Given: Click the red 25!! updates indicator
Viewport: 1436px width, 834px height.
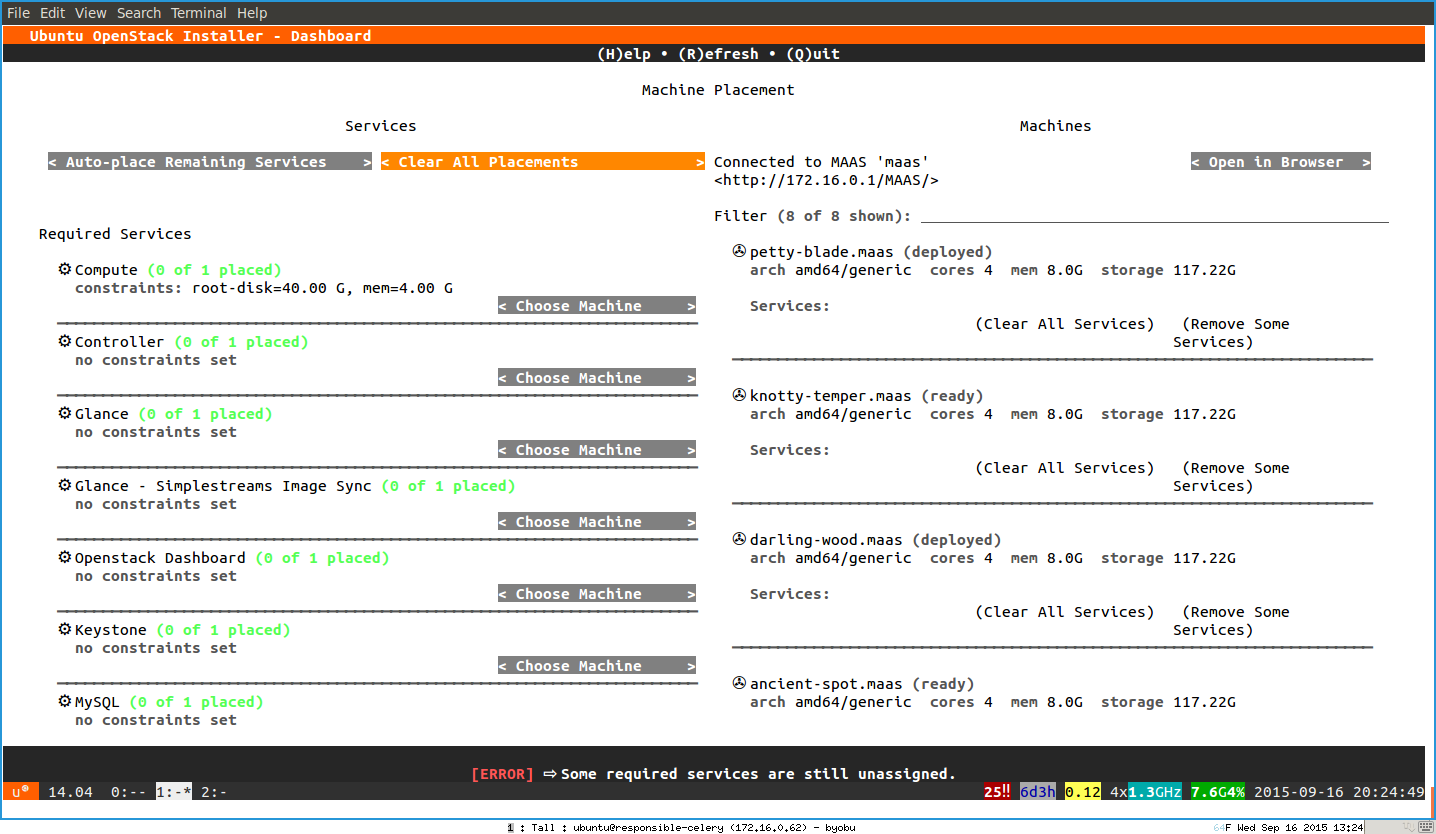Looking at the screenshot, I should click(x=997, y=792).
